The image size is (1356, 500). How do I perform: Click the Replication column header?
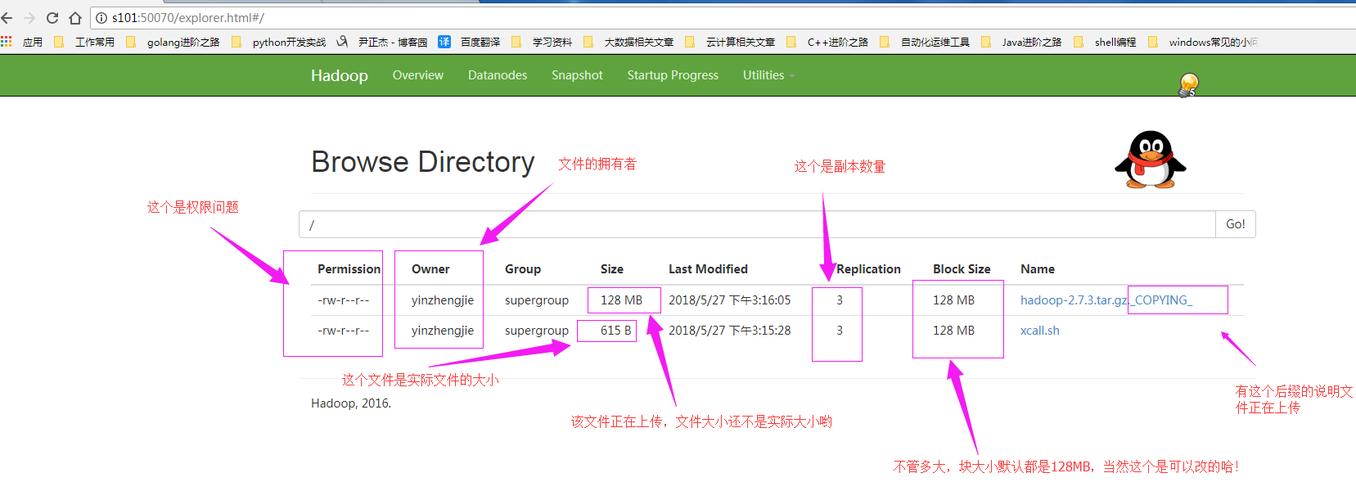tap(868, 269)
